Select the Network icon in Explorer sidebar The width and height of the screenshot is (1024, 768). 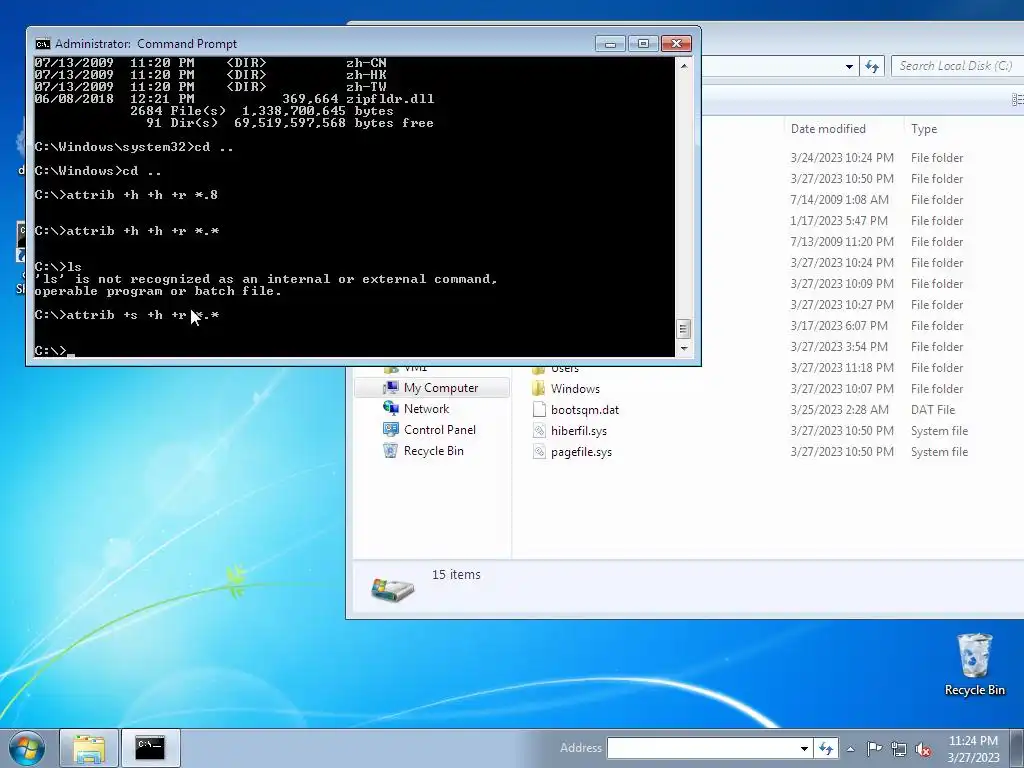[x=391, y=408]
